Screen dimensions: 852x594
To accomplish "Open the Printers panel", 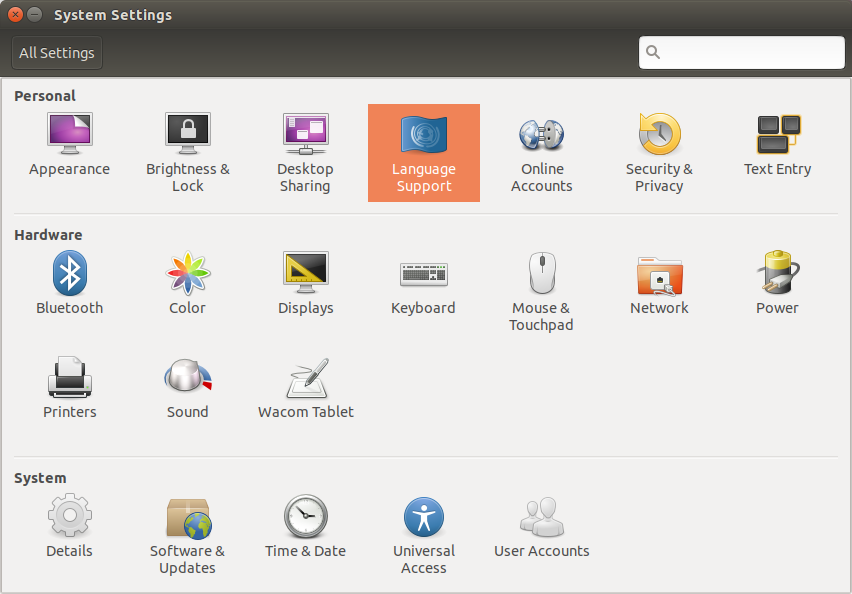I will point(70,387).
